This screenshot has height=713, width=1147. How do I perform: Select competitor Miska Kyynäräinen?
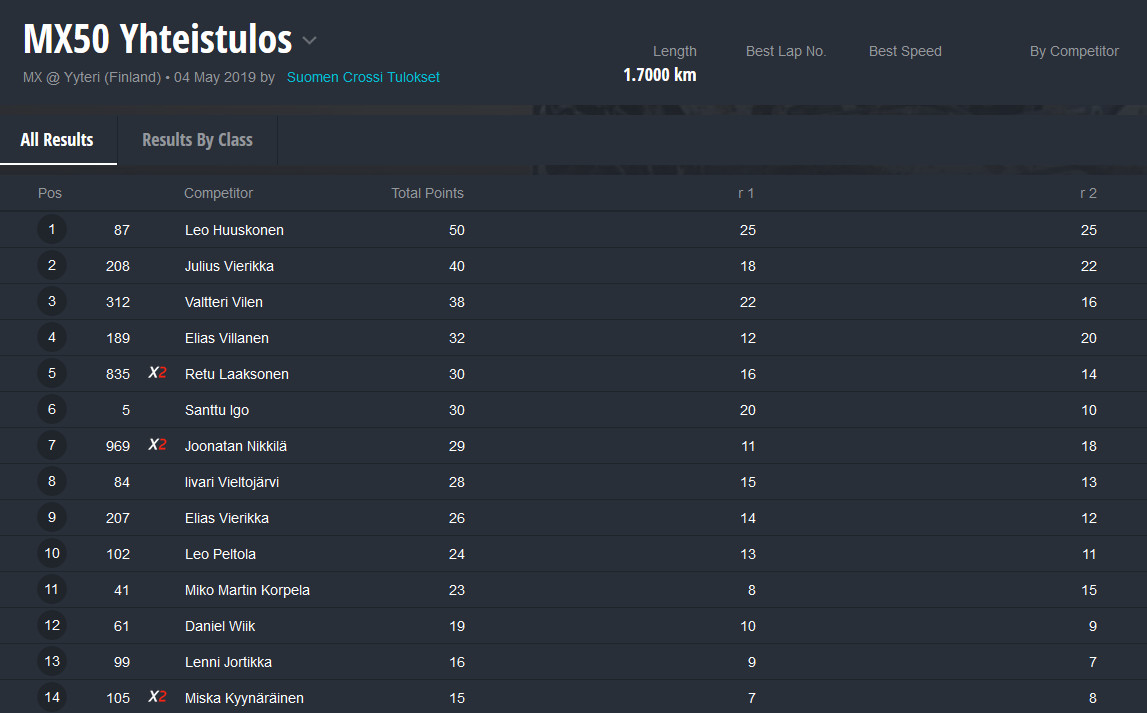244,698
